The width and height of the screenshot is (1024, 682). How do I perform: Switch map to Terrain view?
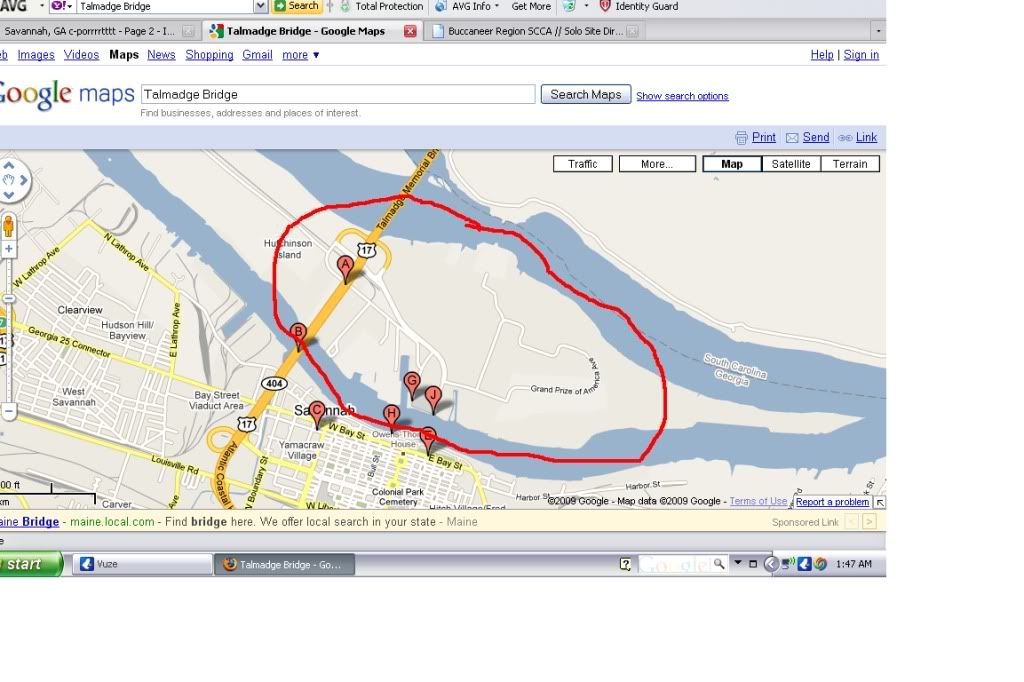click(850, 164)
